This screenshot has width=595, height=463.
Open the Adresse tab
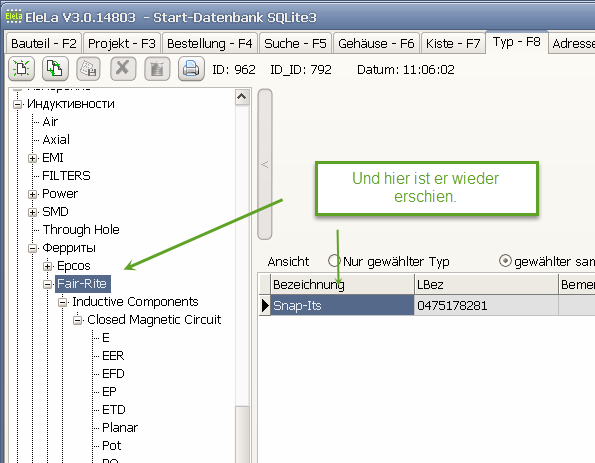572,43
